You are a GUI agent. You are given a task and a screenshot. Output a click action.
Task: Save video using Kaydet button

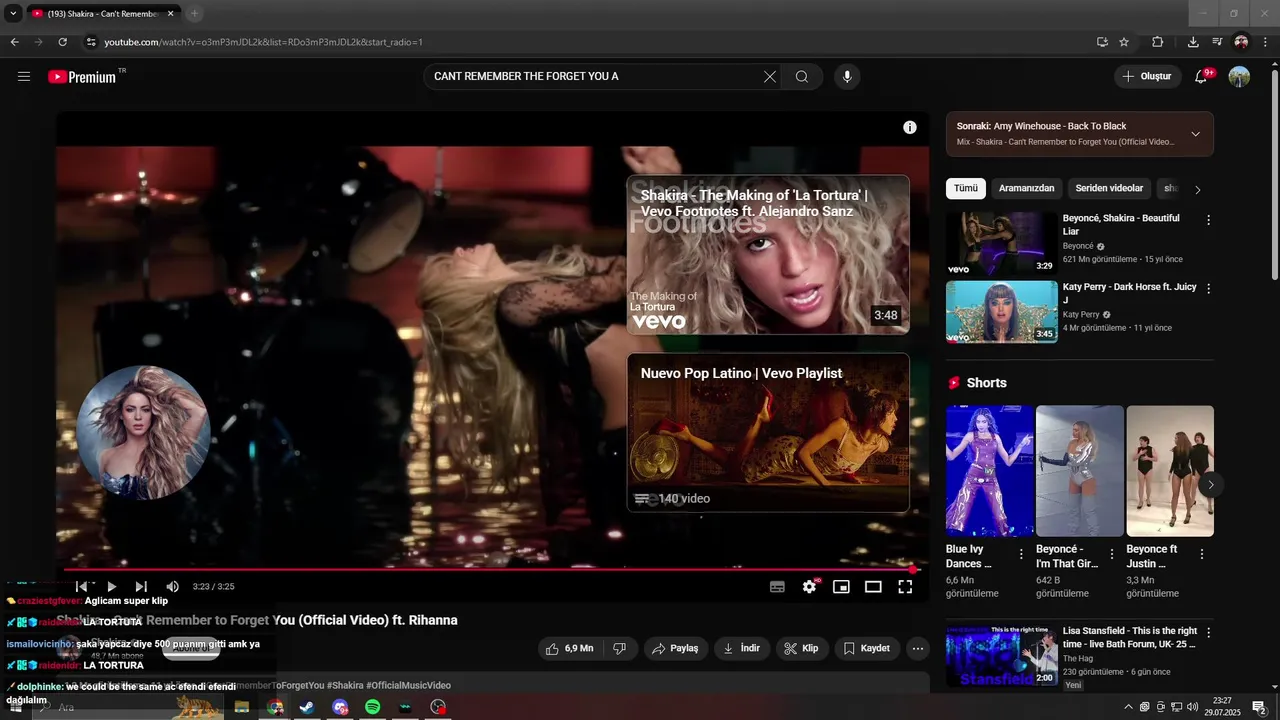[867, 648]
